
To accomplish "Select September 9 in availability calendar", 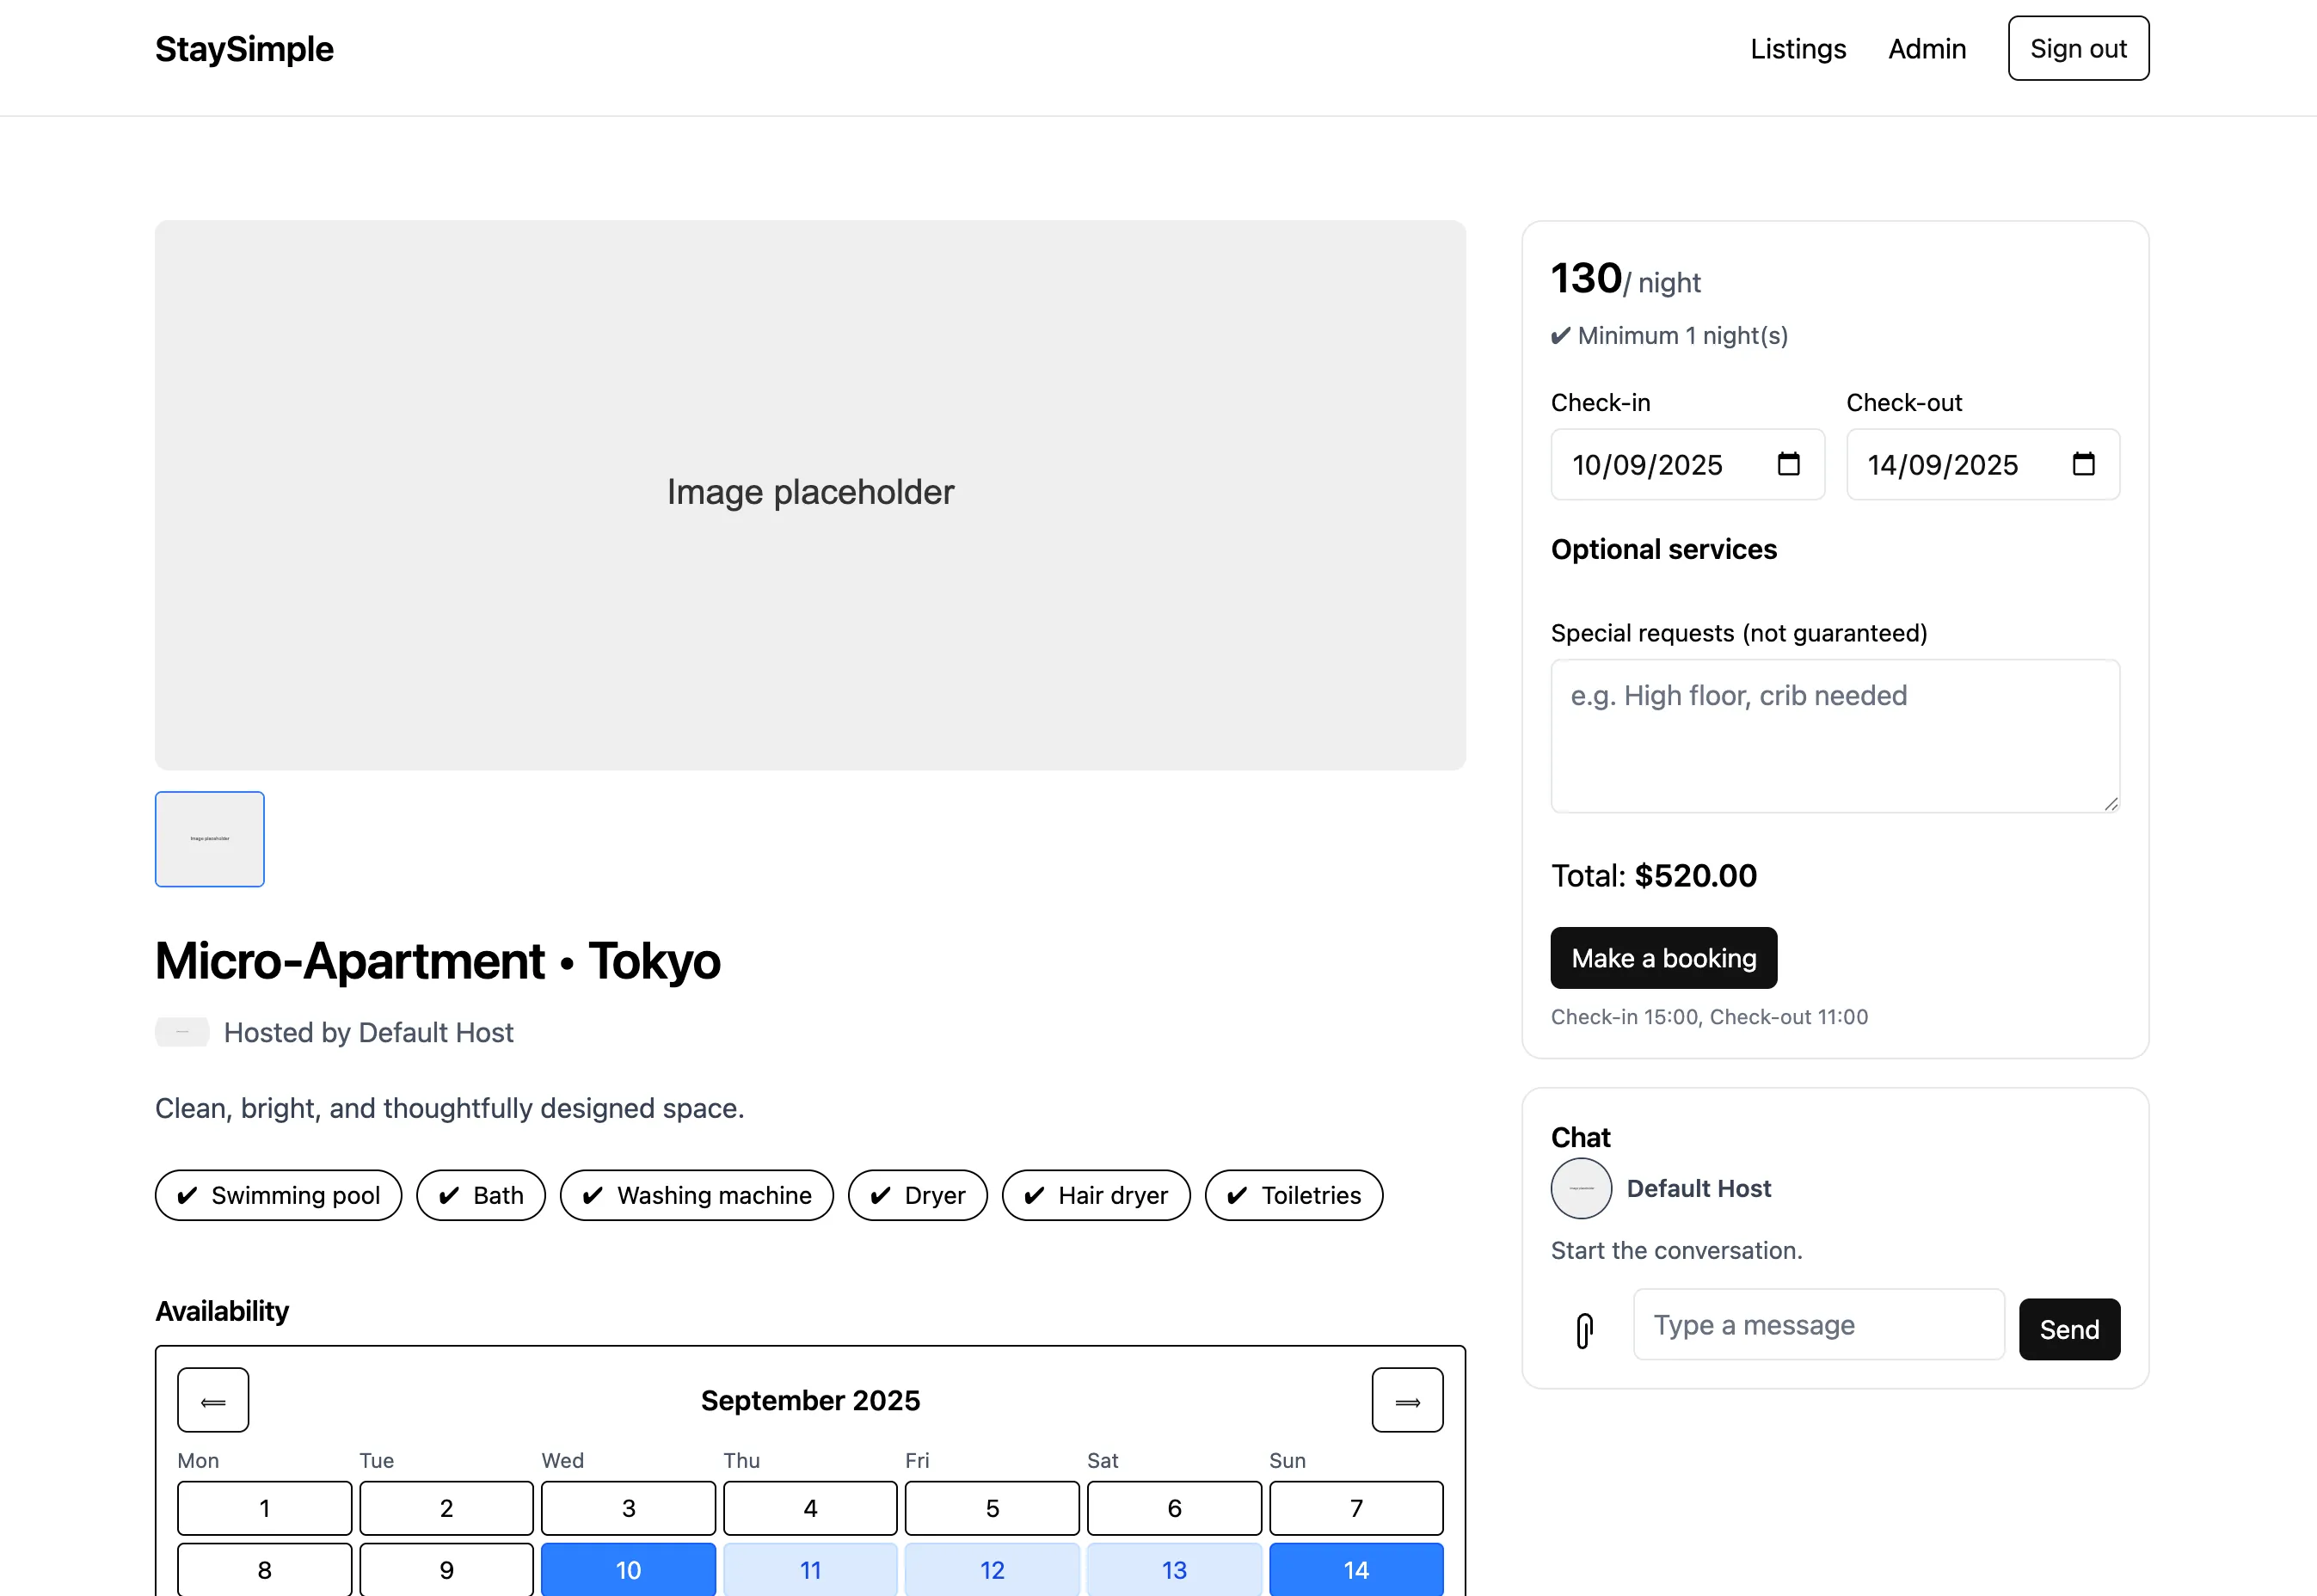I will pyautogui.click(x=446, y=1569).
